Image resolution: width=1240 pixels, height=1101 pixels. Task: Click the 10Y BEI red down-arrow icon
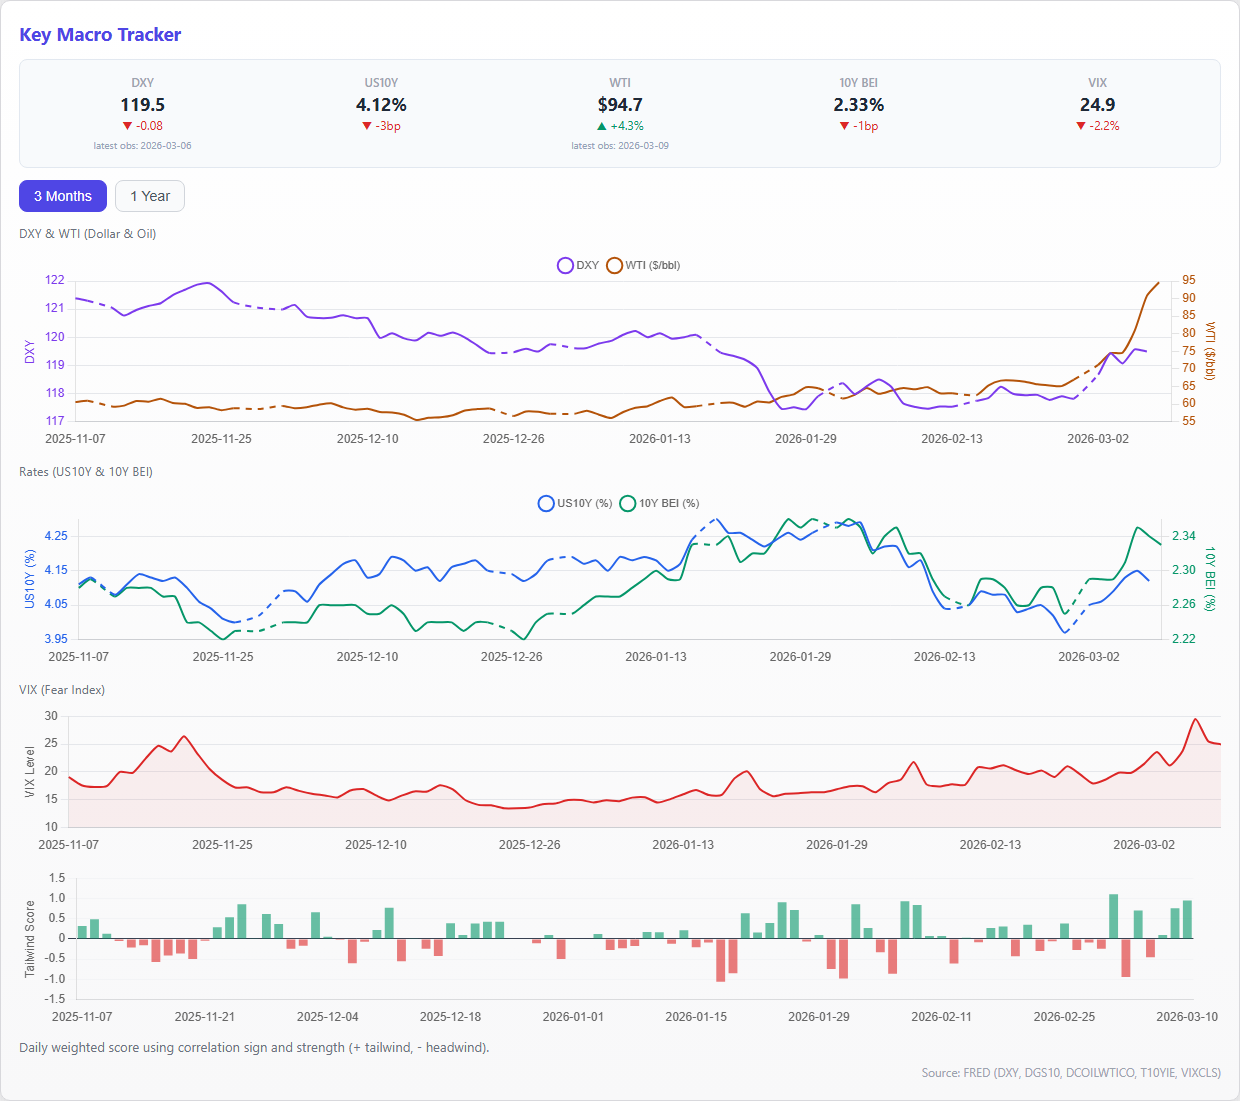(x=845, y=126)
